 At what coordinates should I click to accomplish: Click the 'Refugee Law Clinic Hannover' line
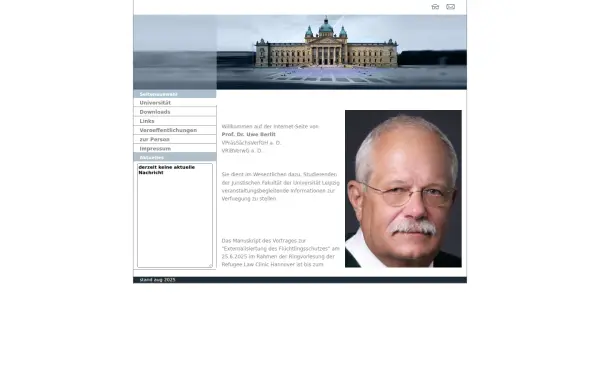click(x=272, y=265)
